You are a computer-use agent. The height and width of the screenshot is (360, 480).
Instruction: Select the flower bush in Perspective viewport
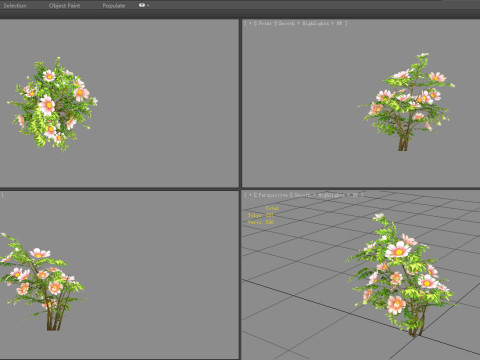400,275
